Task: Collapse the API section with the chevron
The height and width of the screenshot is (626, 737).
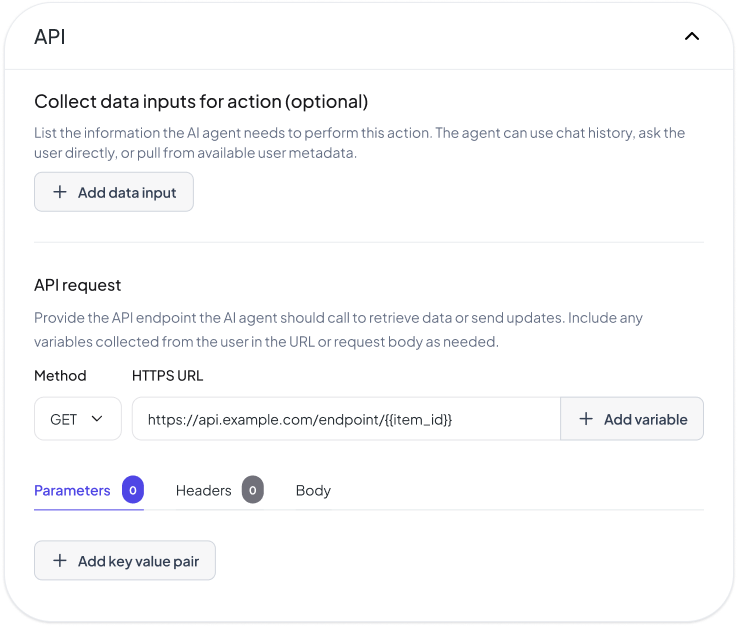Action: 691,36
